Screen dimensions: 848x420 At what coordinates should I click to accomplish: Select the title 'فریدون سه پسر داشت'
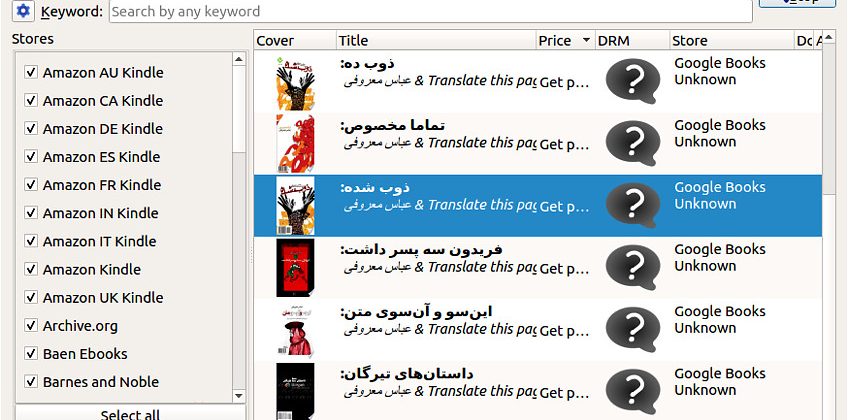point(421,250)
